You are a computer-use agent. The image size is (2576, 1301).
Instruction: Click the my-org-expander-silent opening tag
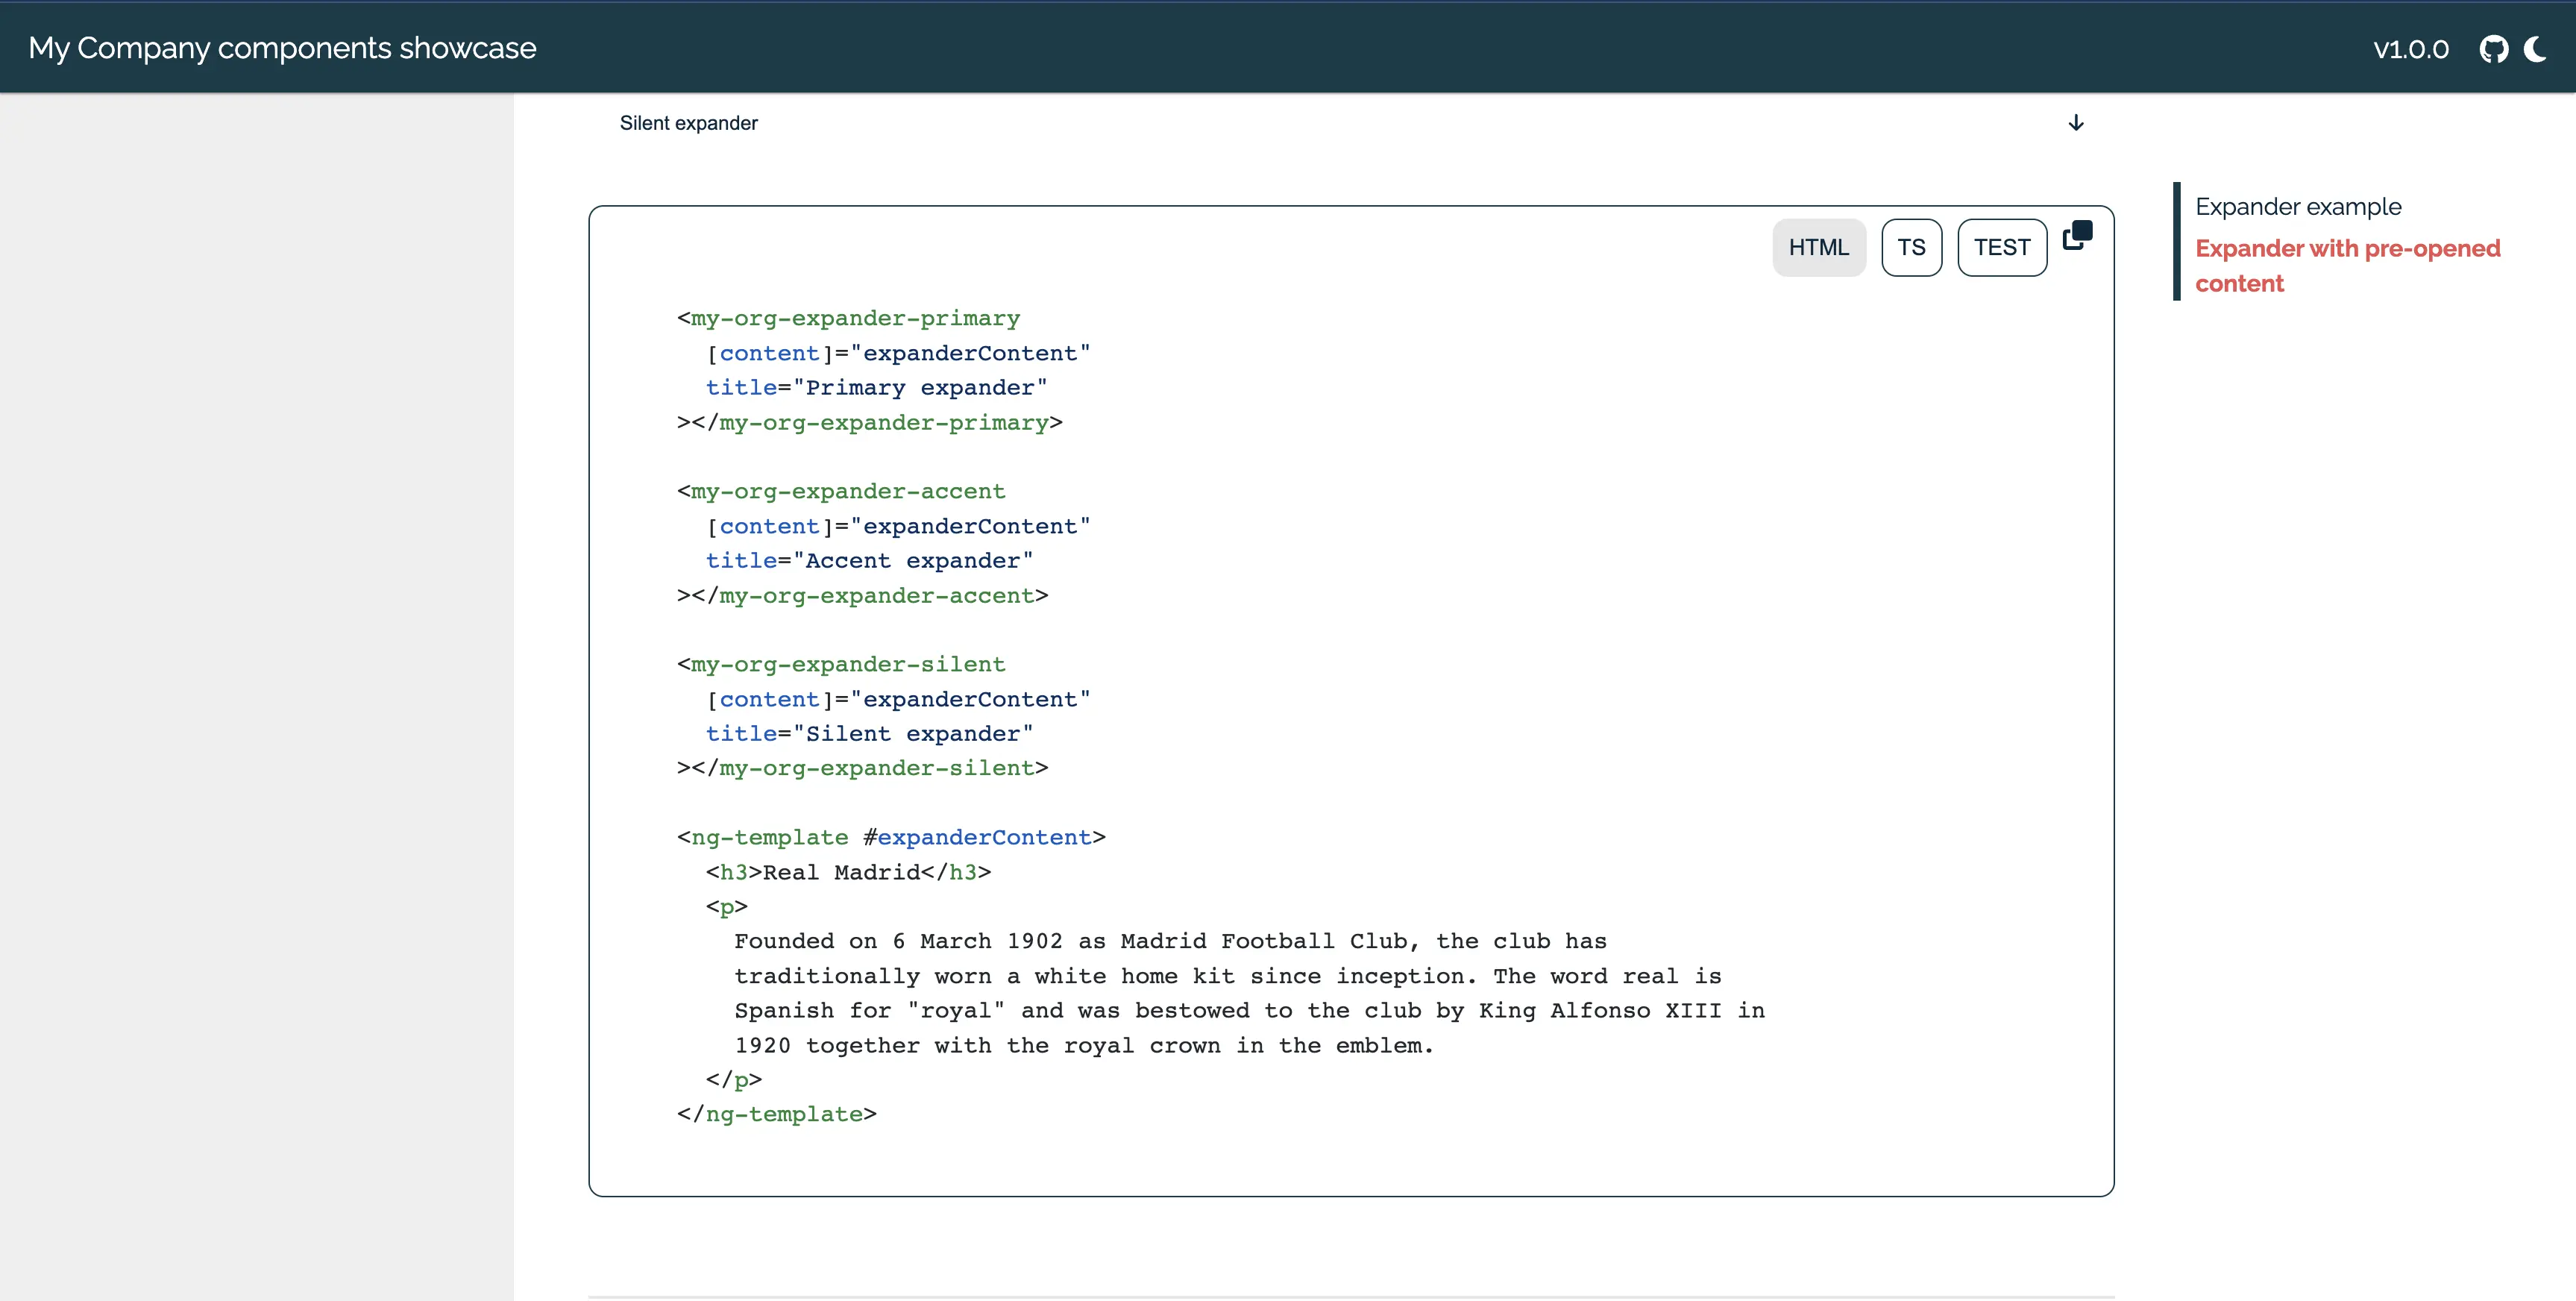[x=841, y=664]
